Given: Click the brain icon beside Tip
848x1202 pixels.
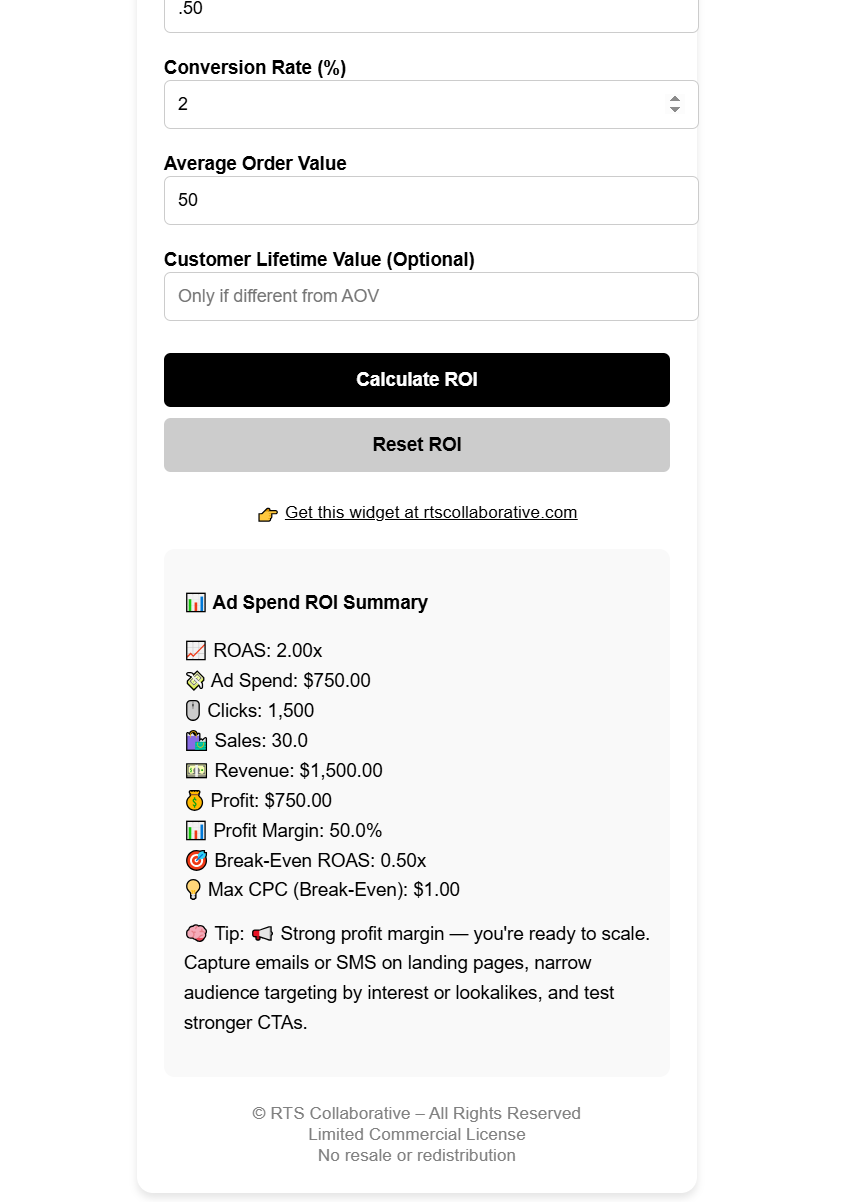Looking at the screenshot, I should pos(196,933).
